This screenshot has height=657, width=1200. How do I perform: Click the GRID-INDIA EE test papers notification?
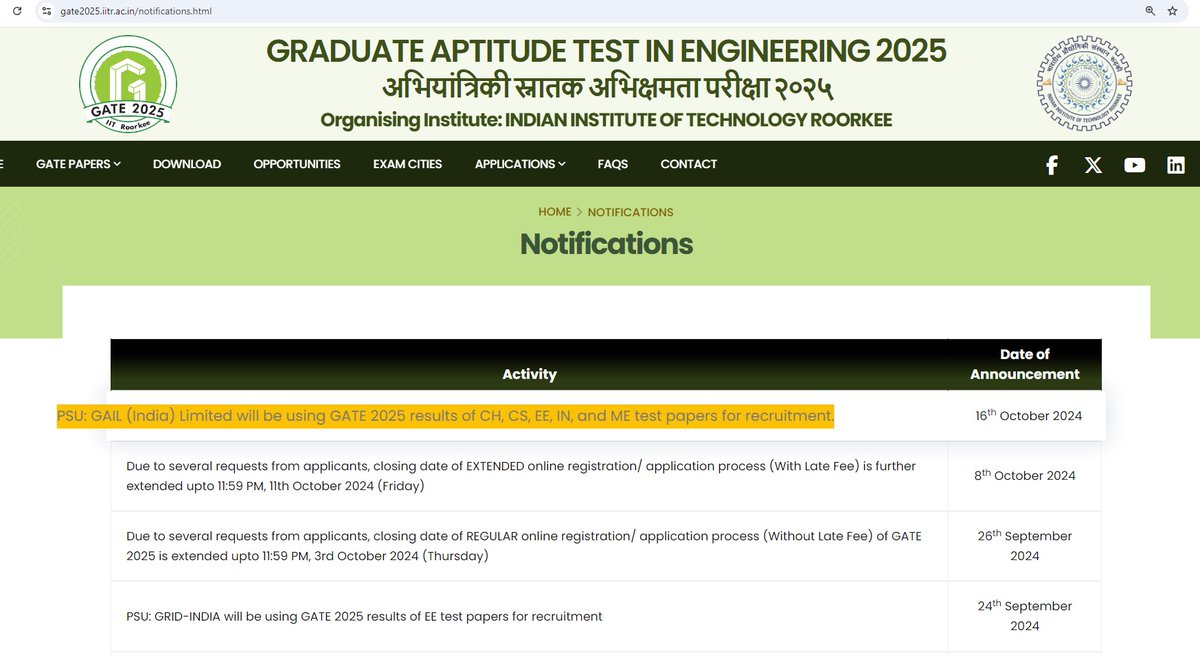364,616
